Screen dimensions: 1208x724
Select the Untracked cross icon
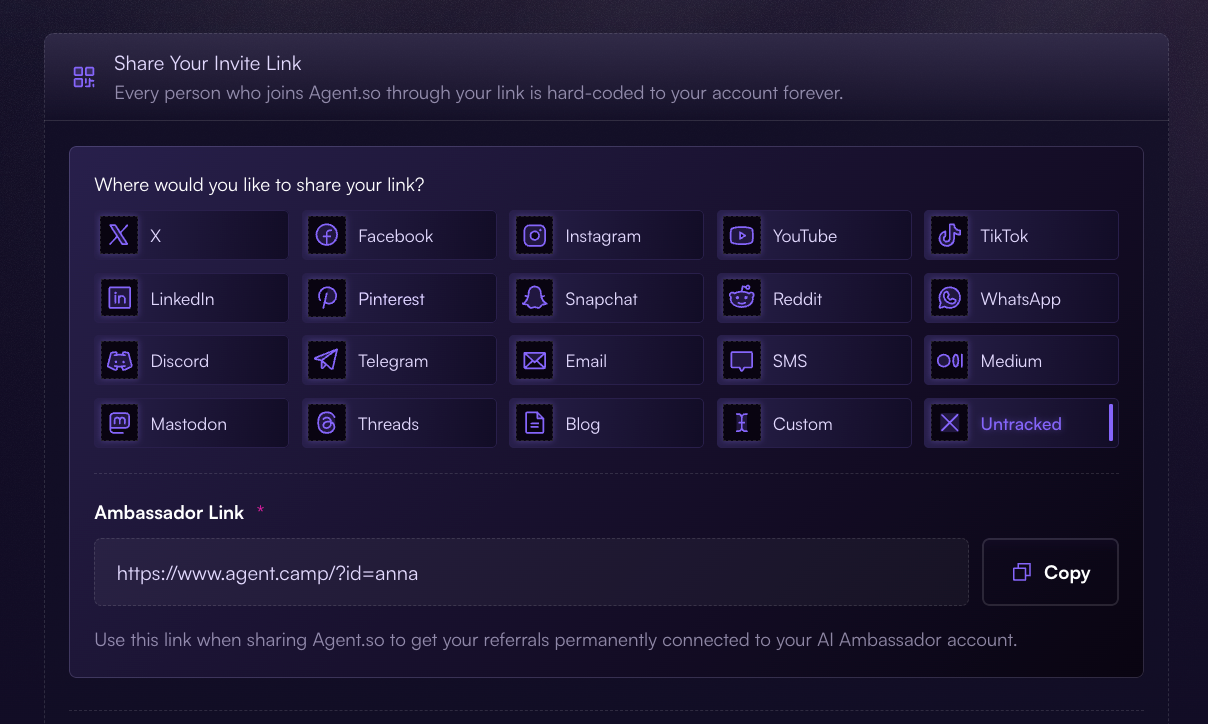(x=950, y=424)
